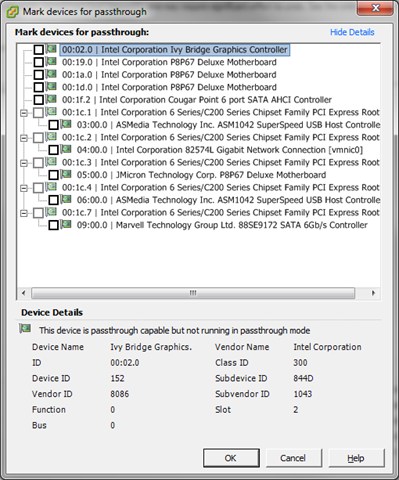
Task: Select the 00:02.0 Ivy Bridge Graphics Controller row
Action: 175,50
